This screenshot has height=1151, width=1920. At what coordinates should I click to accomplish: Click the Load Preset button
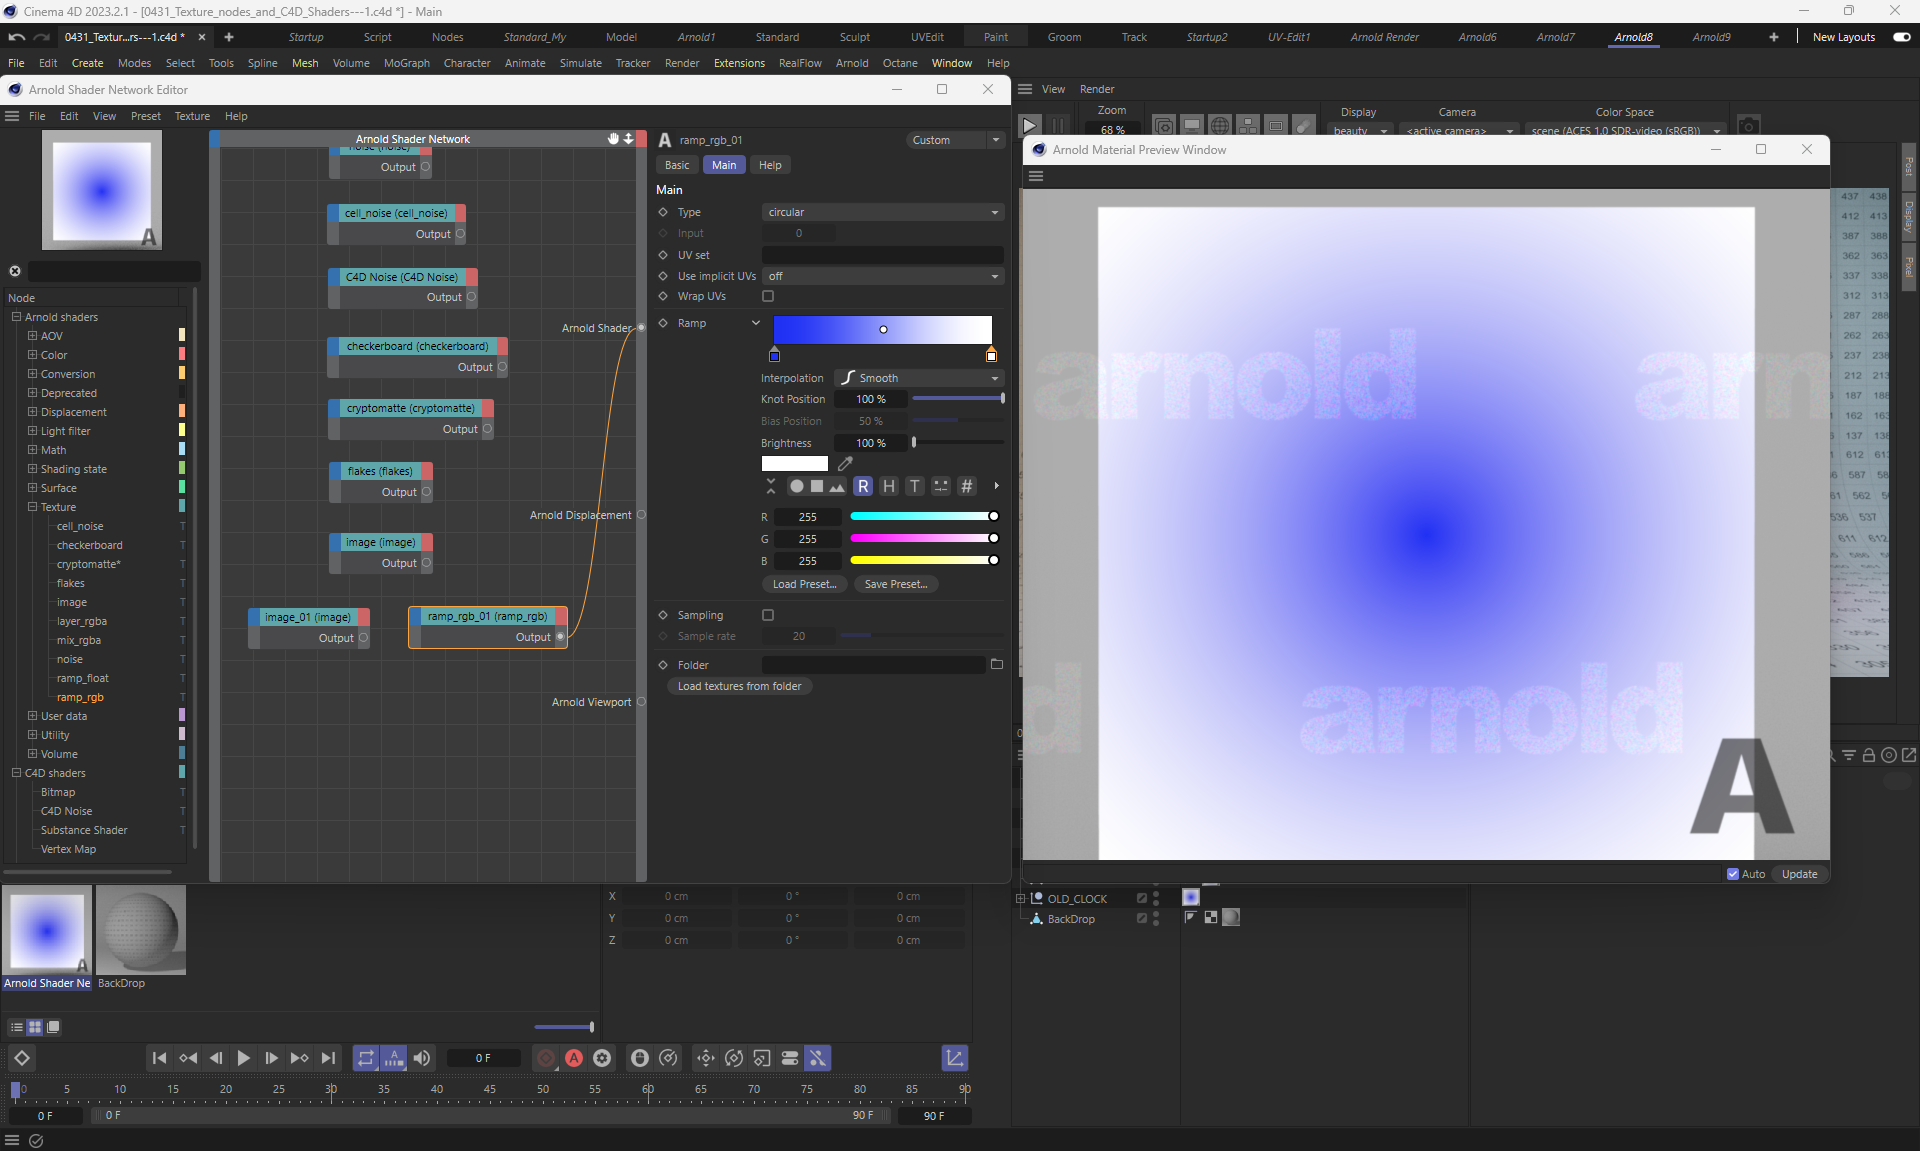[804, 585]
